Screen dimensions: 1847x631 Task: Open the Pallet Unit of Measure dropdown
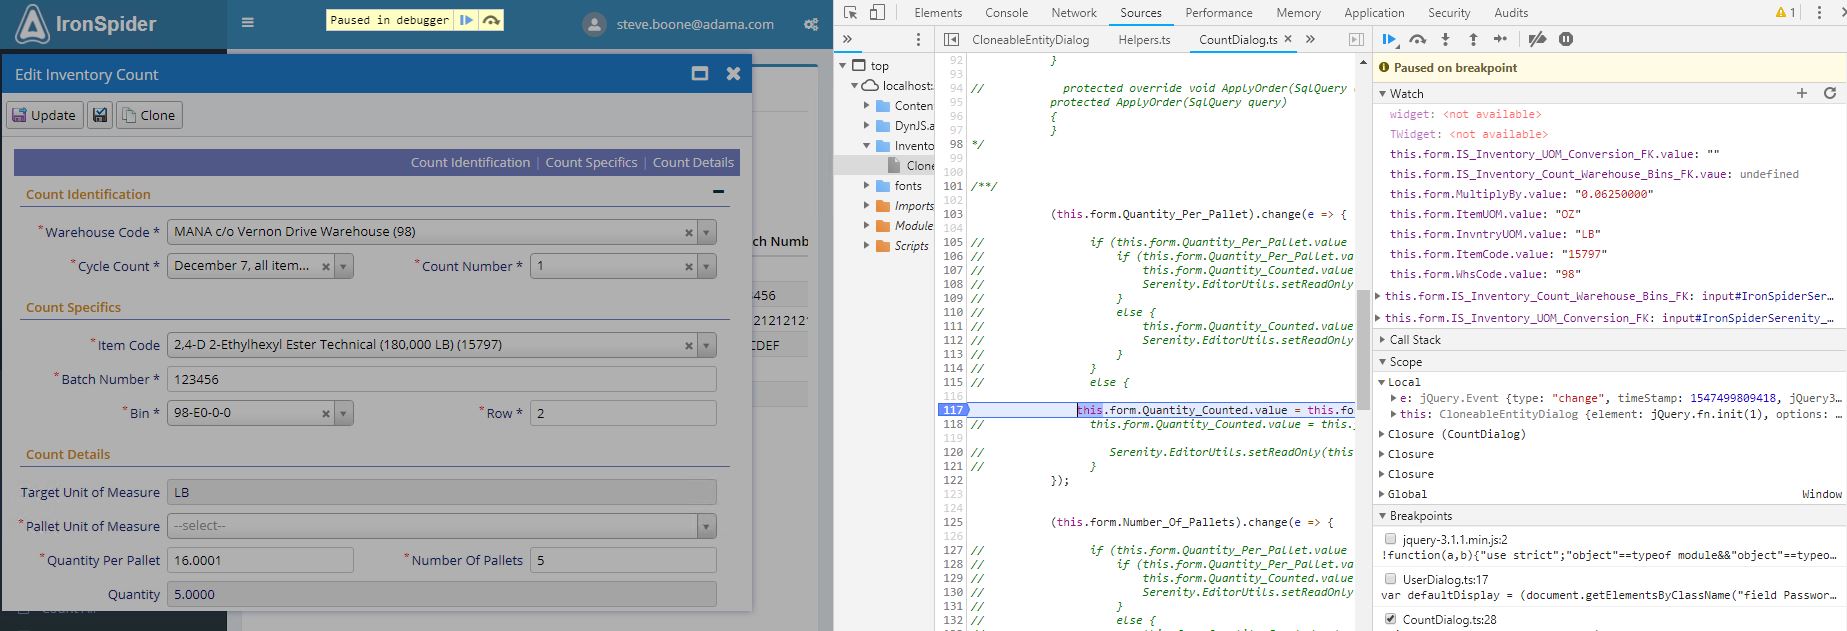pyautogui.click(x=707, y=526)
